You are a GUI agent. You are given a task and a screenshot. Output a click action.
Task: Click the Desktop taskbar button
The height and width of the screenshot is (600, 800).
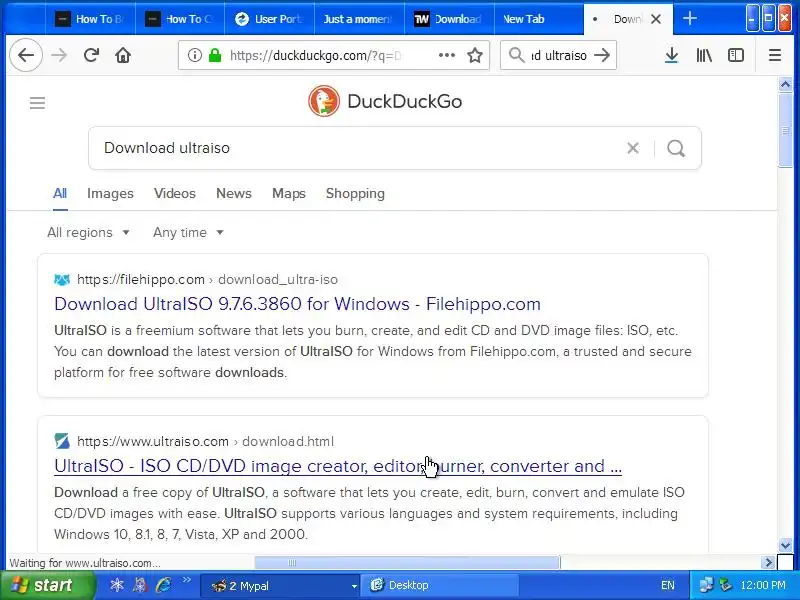[439, 585]
